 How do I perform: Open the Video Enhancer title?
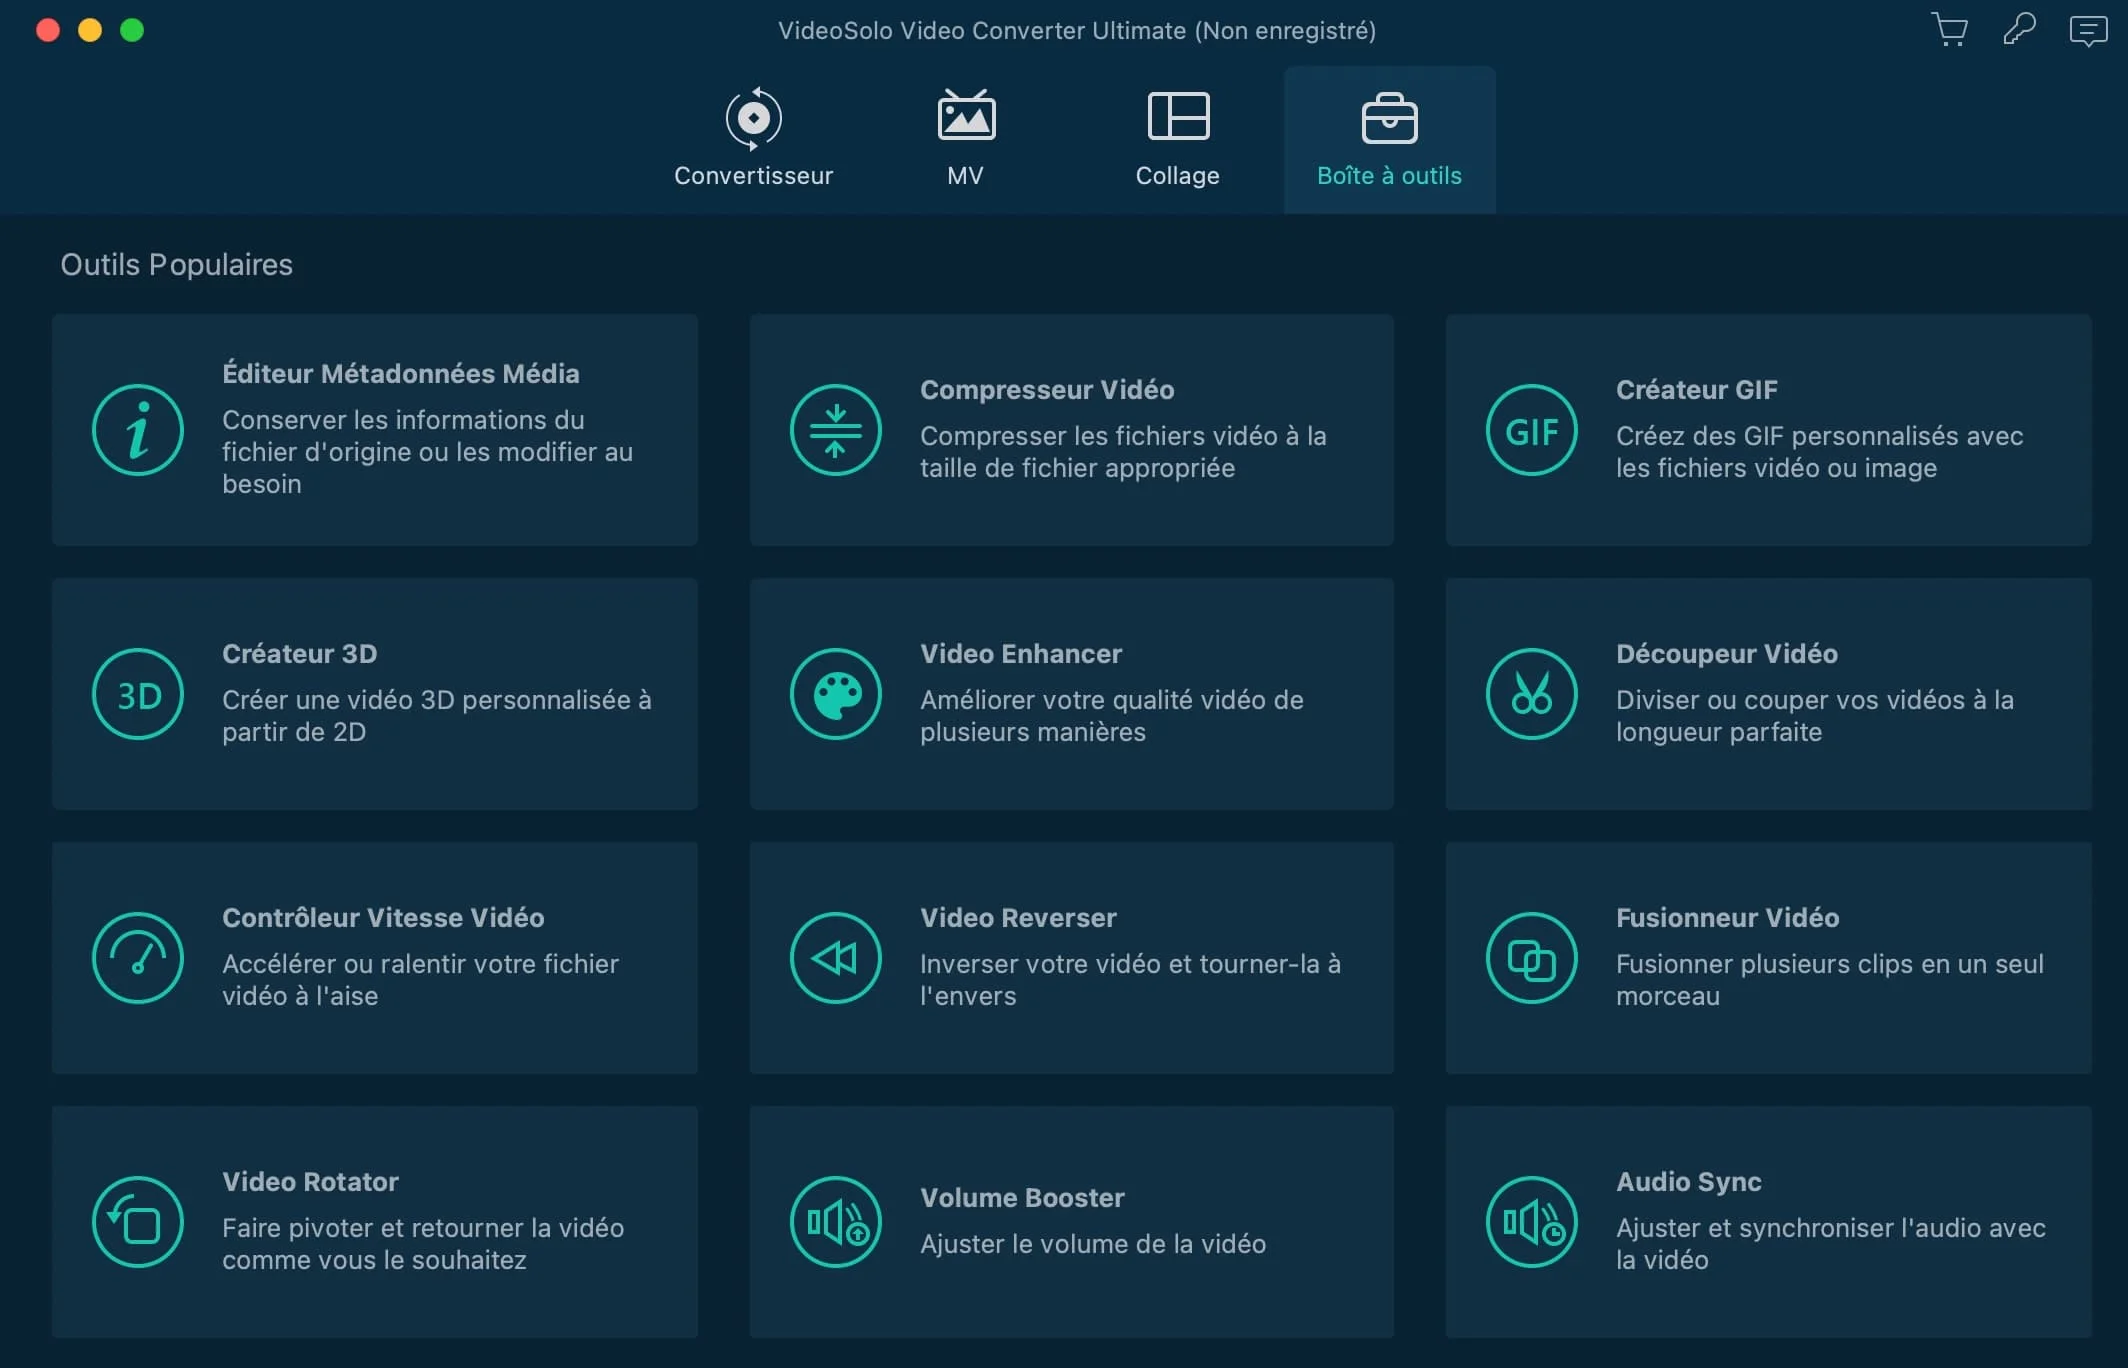click(x=1020, y=654)
